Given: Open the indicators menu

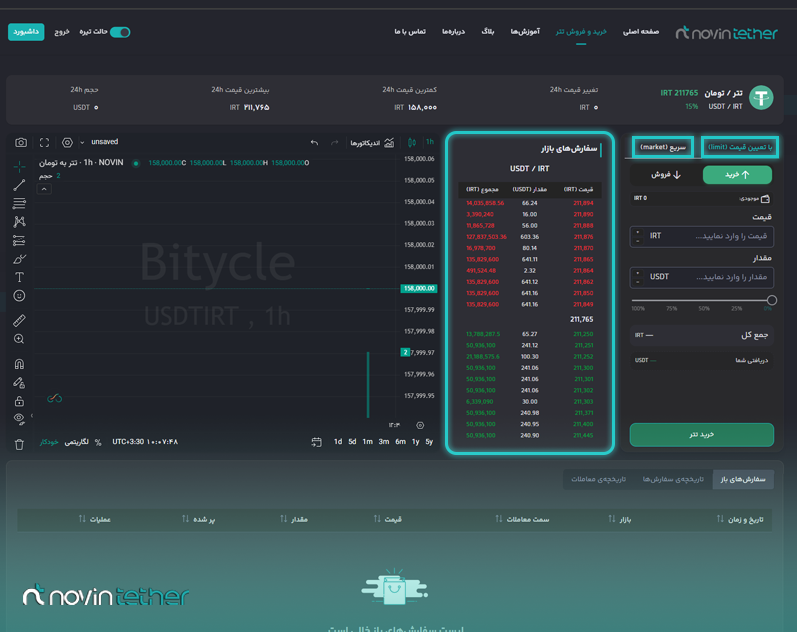Looking at the screenshot, I should click(x=372, y=143).
